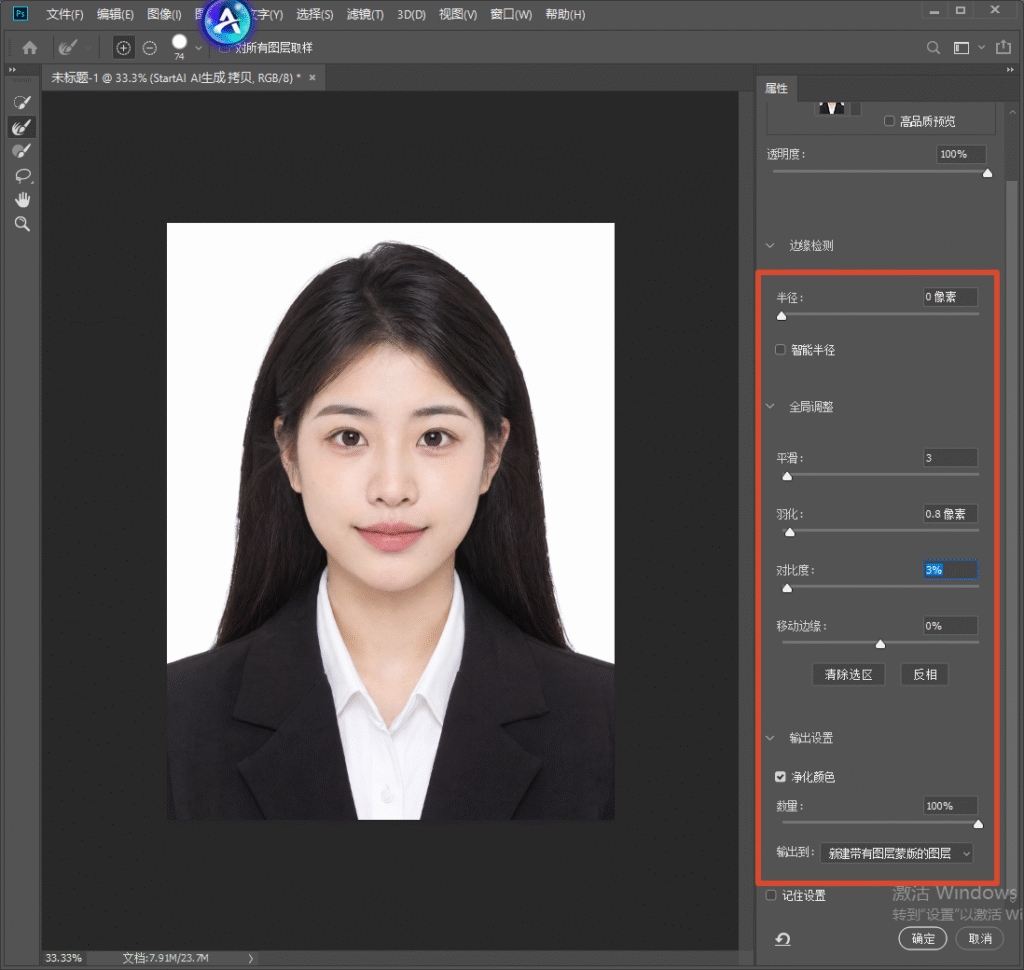The height and width of the screenshot is (970, 1024).
Task: Select the Zoom tool
Action: (x=22, y=224)
